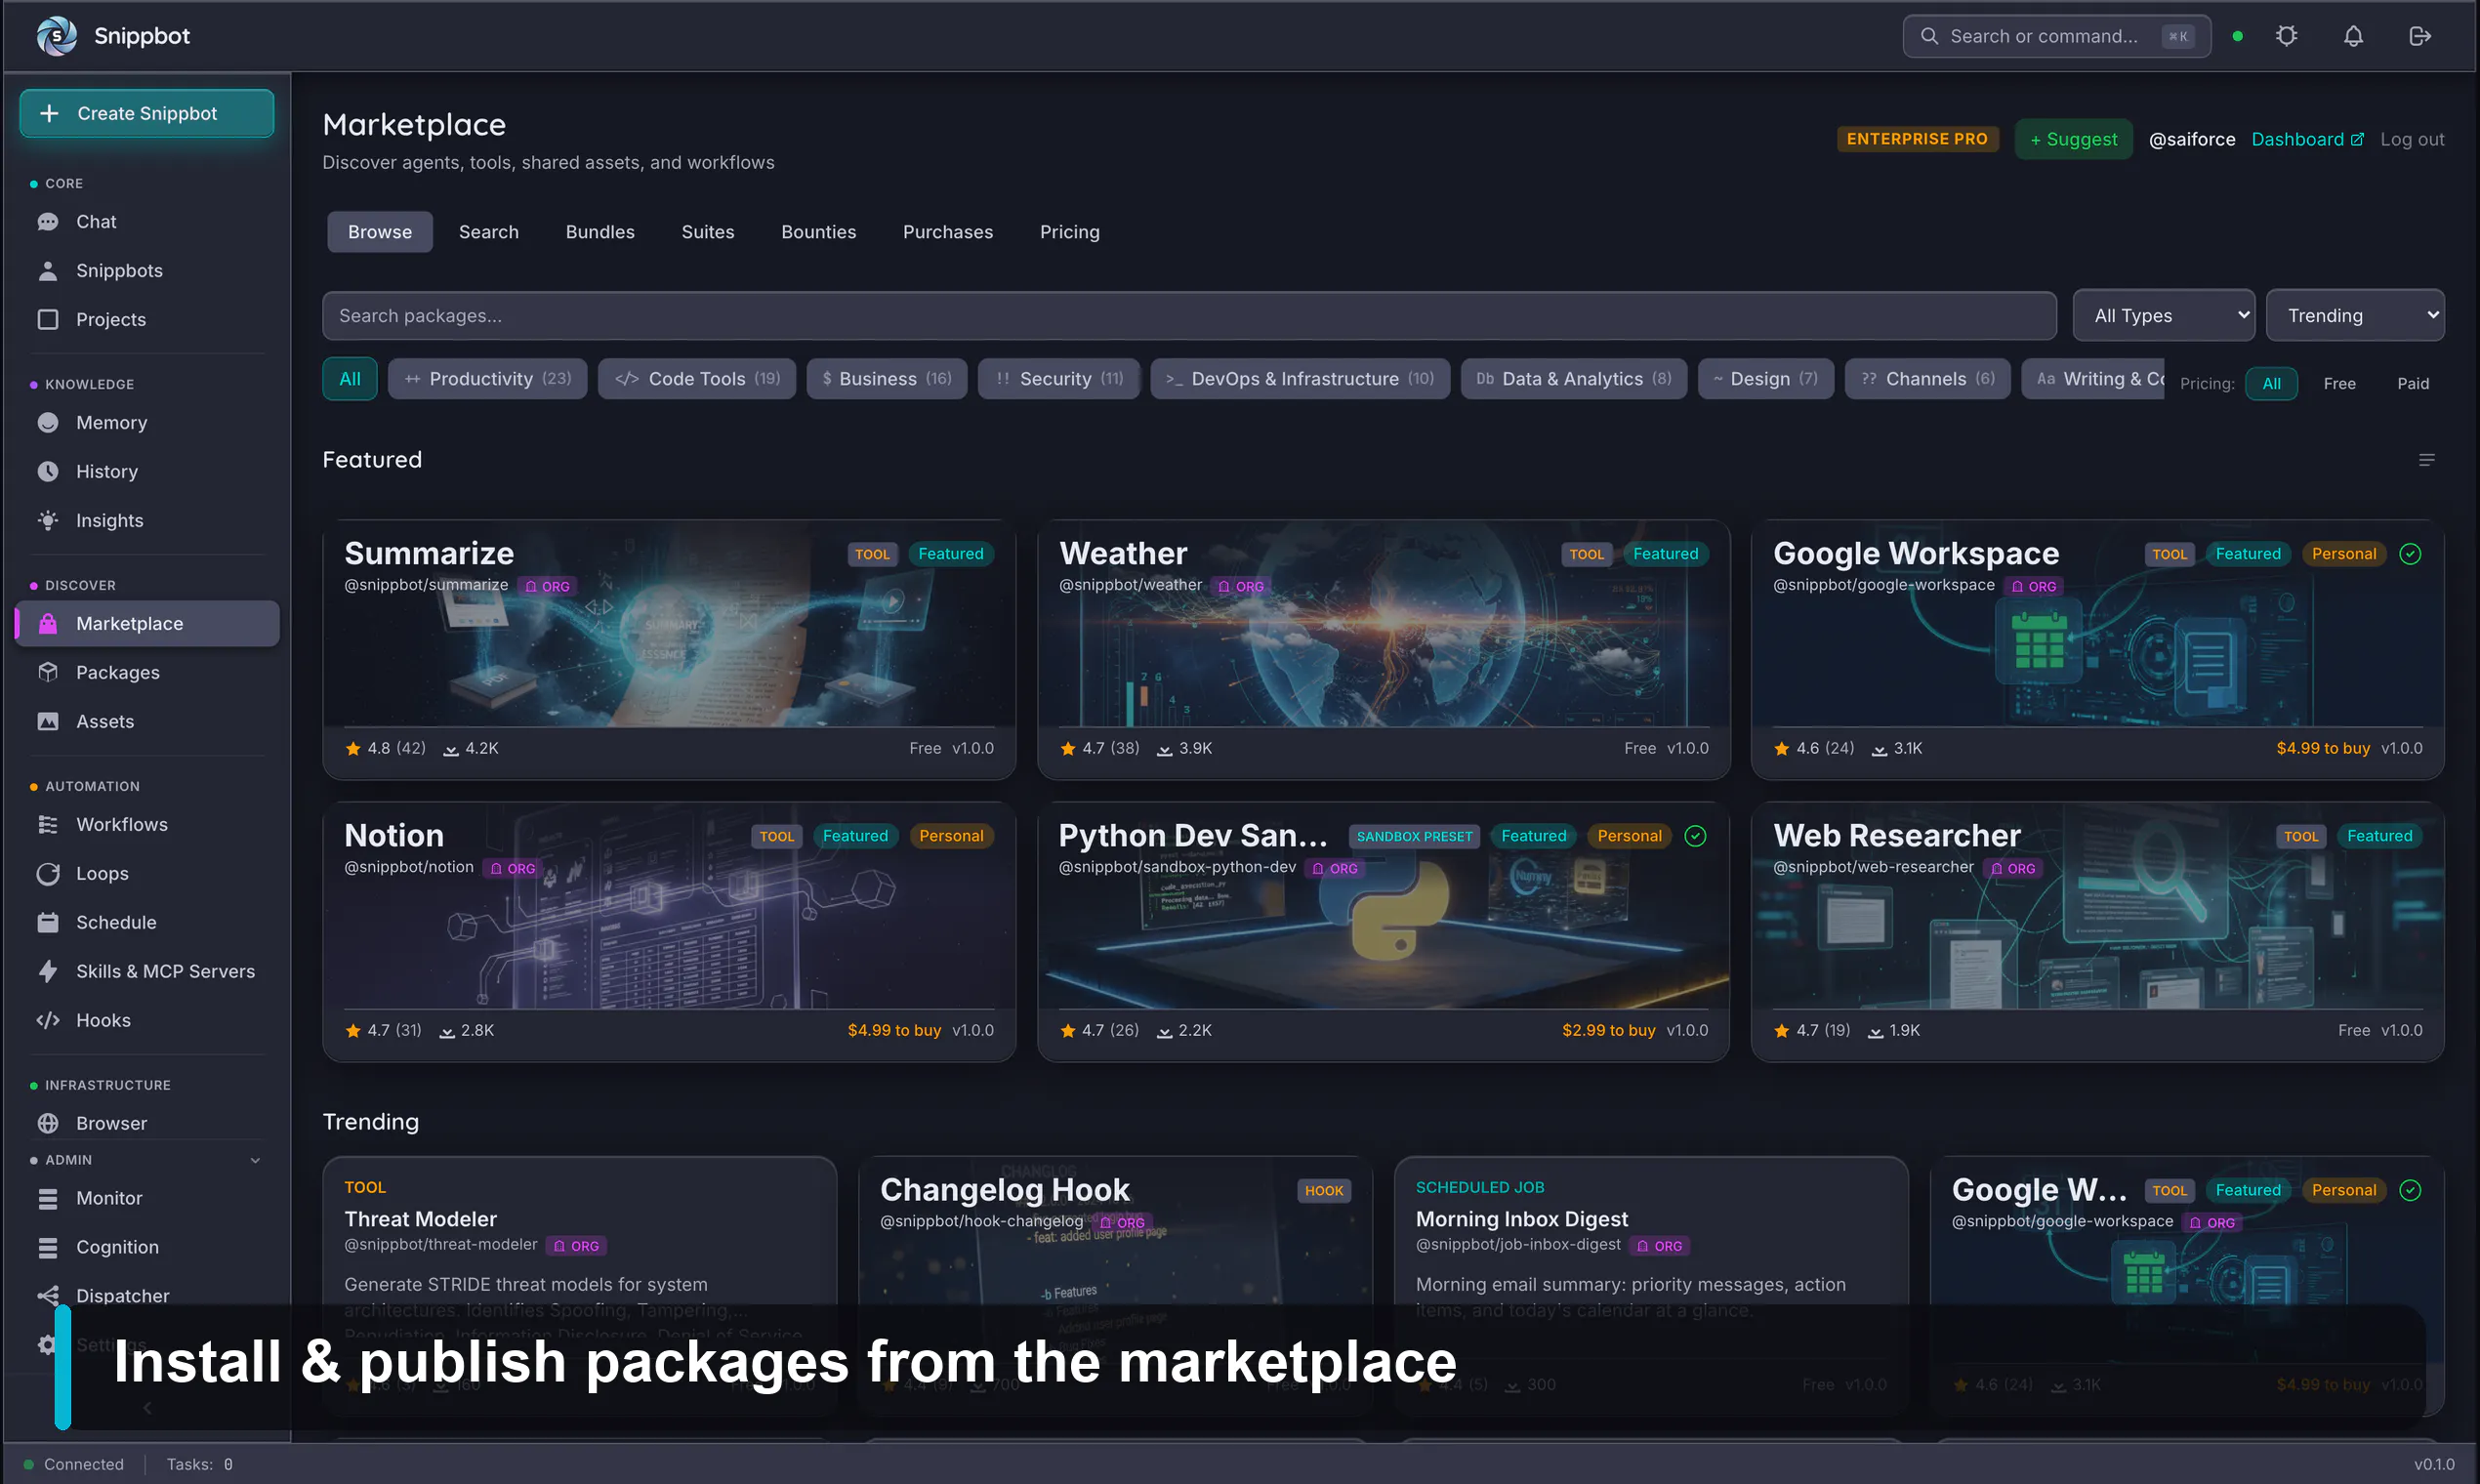Image resolution: width=2480 pixels, height=1484 pixels.
Task: Click the Snippbot logo icon
Action: (56, 36)
